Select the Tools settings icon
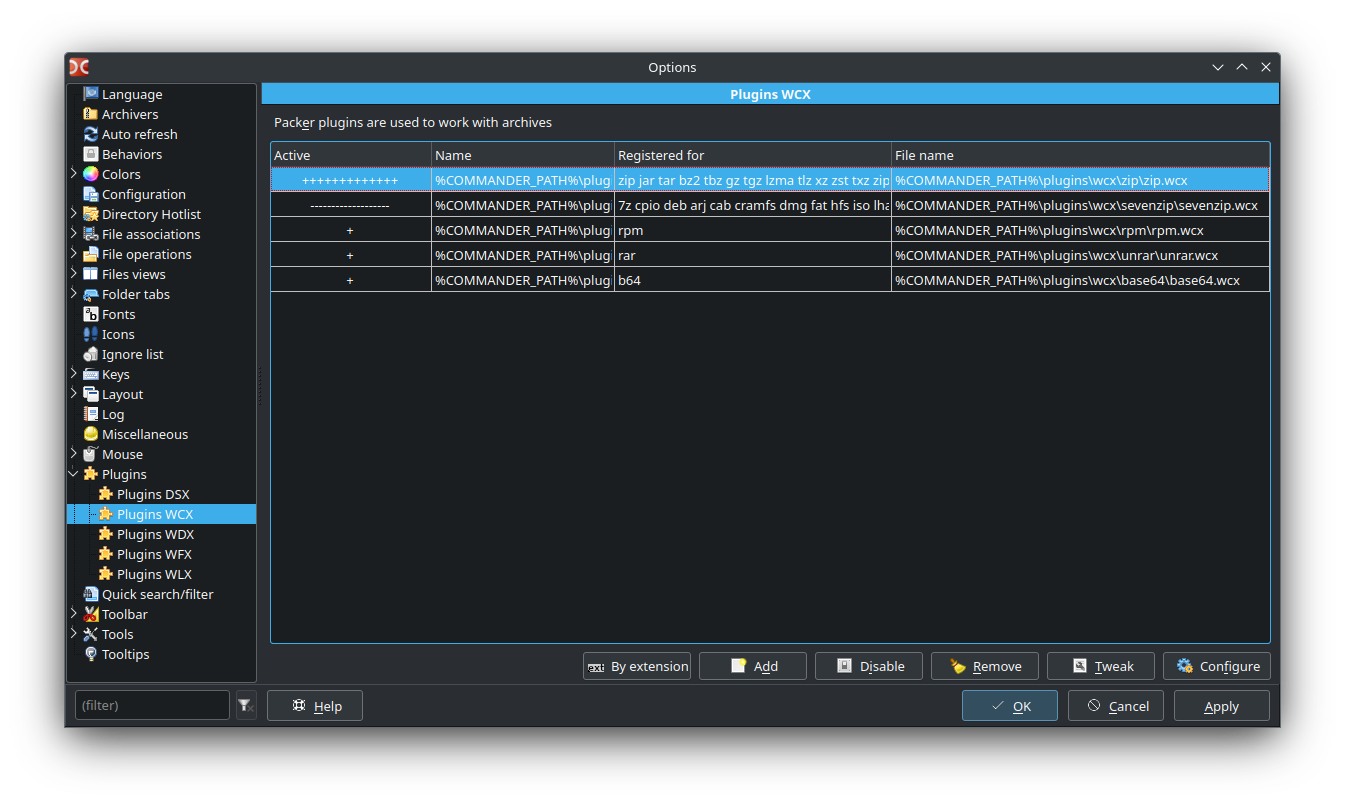Image resolution: width=1345 pixels, height=804 pixels. pos(89,634)
